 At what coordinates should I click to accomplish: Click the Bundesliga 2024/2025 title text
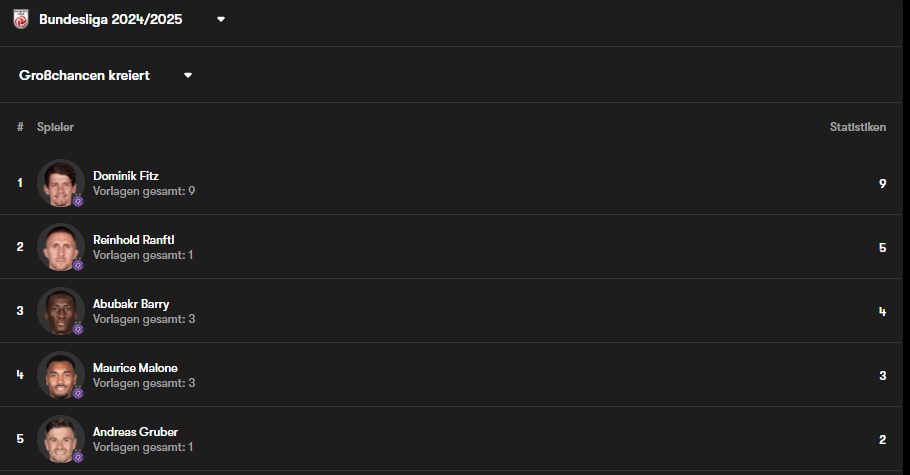(110, 19)
